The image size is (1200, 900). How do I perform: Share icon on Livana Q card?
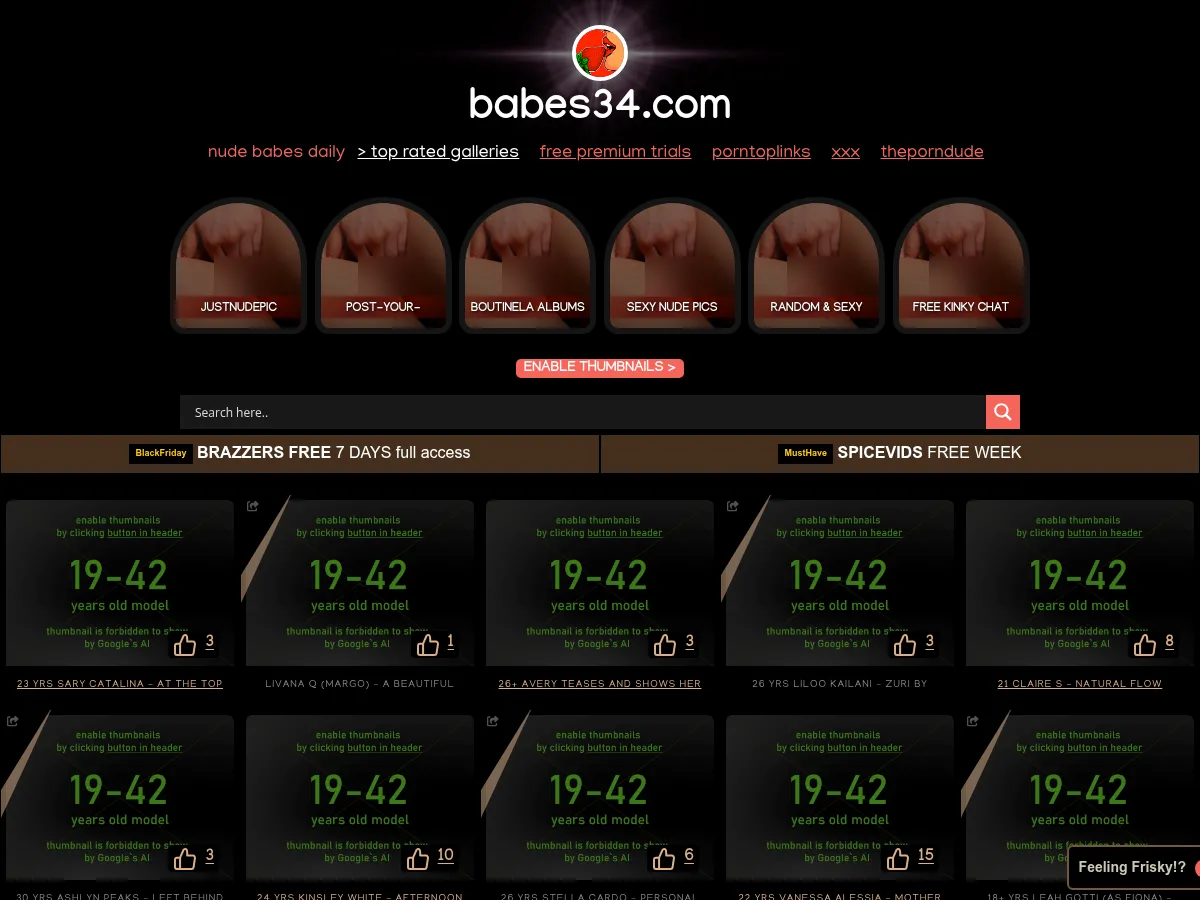(x=253, y=506)
